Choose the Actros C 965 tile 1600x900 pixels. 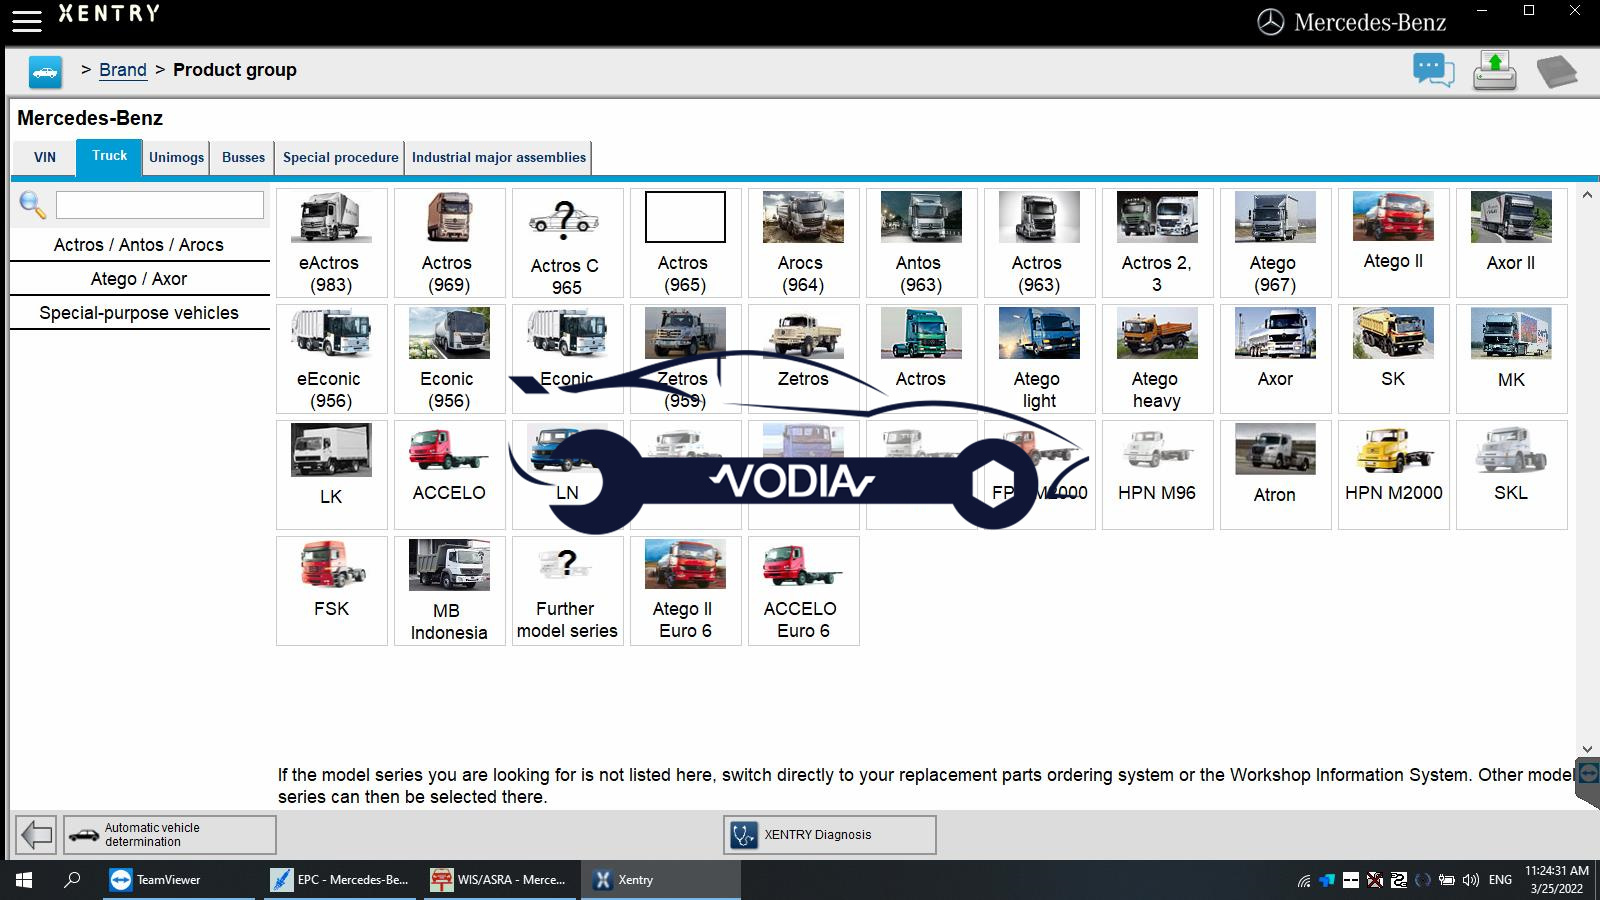point(568,243)
